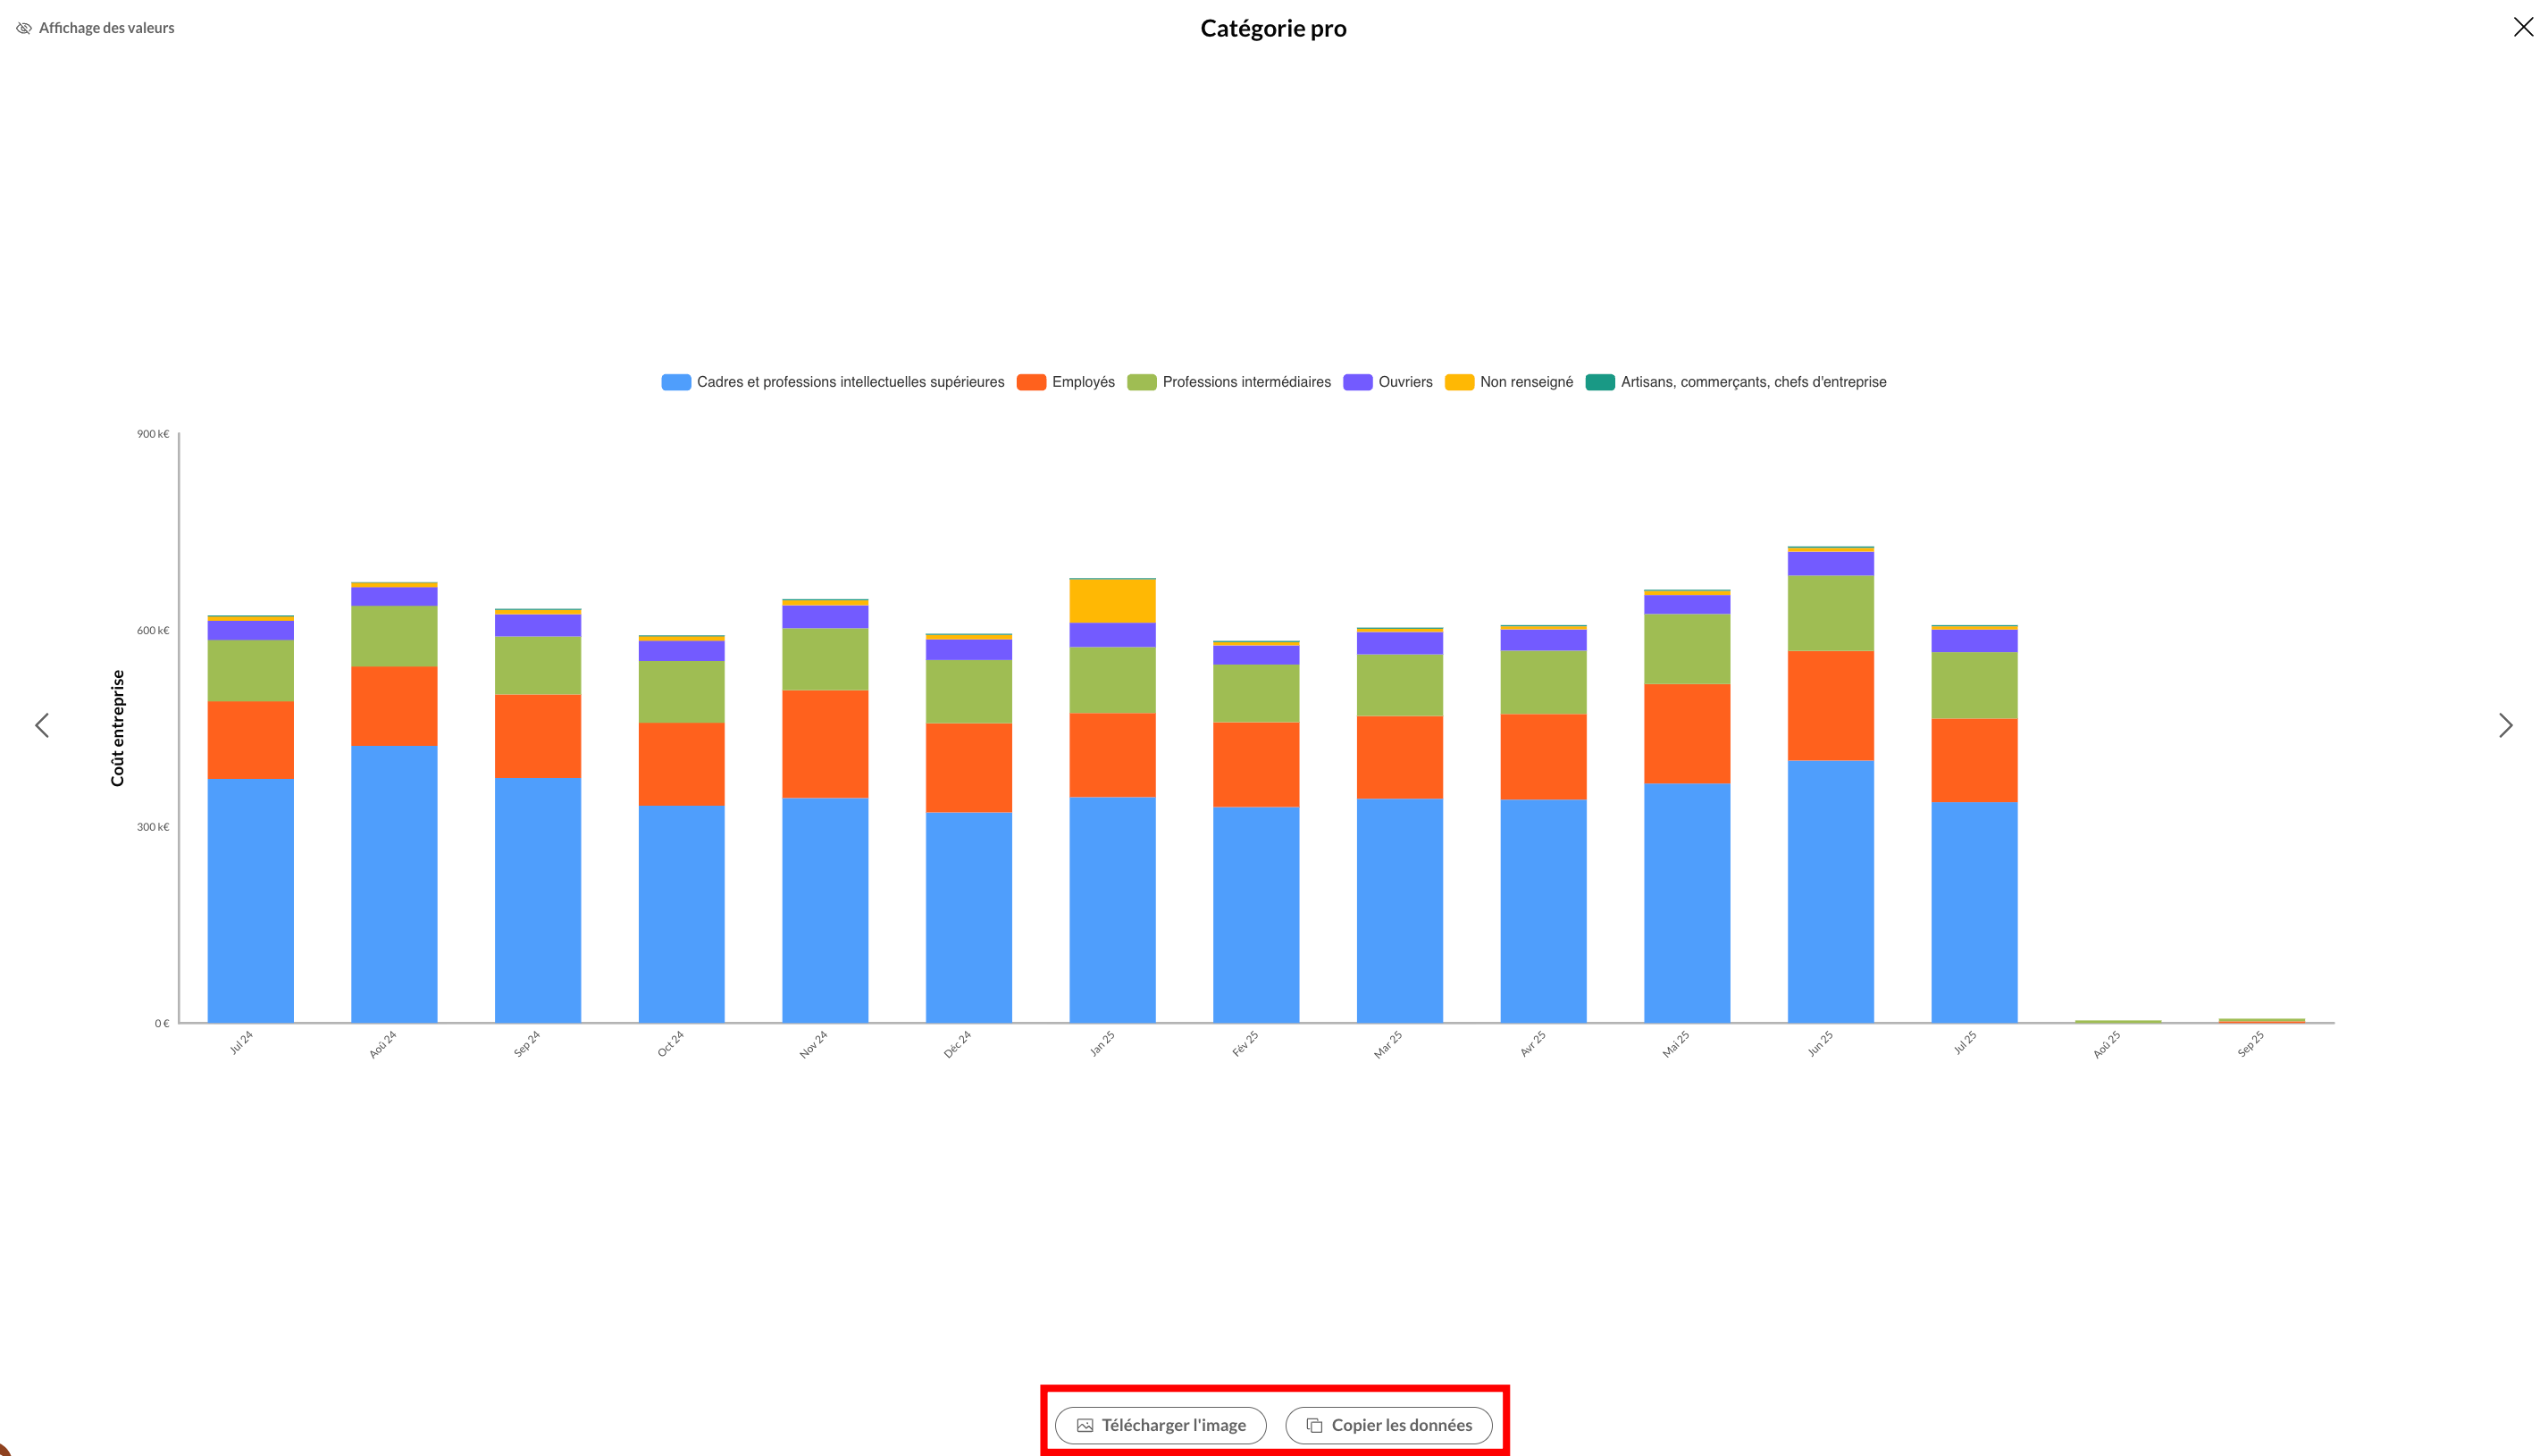Click the Copier les données button

point(1388,1425)
